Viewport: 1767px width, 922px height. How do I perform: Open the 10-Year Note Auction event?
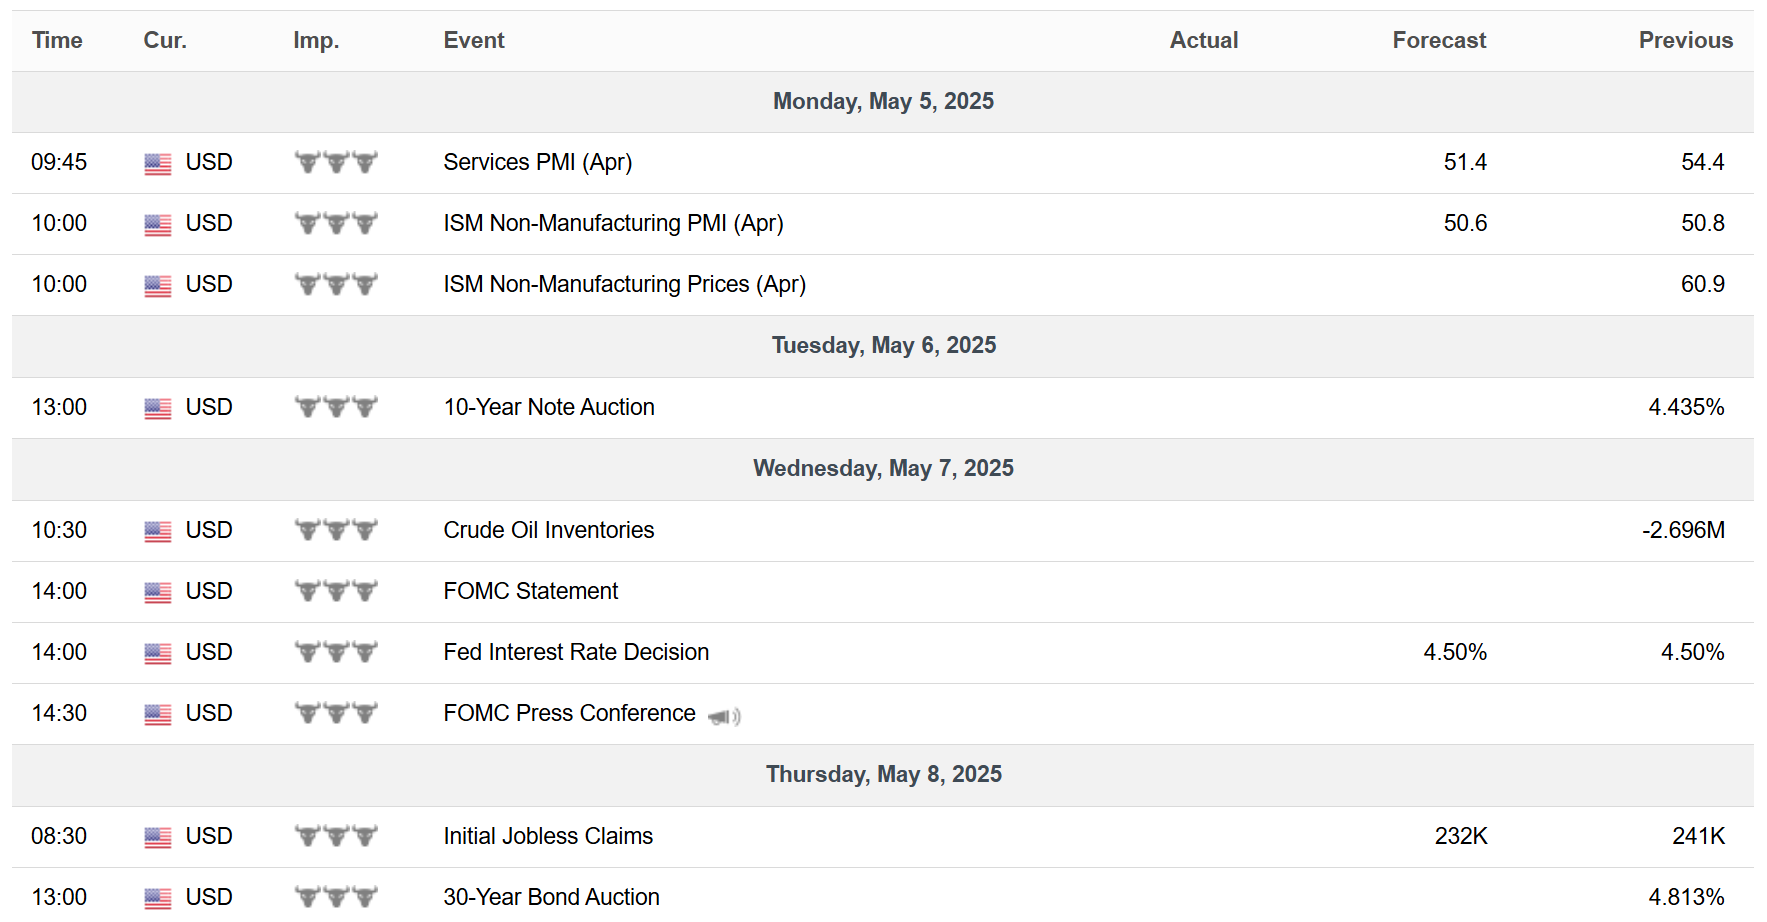click(549, 407)
